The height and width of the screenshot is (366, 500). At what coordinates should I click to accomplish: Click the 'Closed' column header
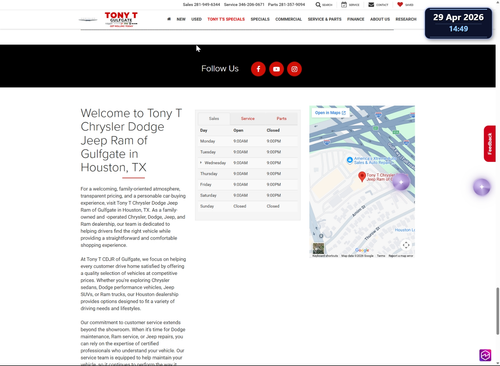coord(273,130)
